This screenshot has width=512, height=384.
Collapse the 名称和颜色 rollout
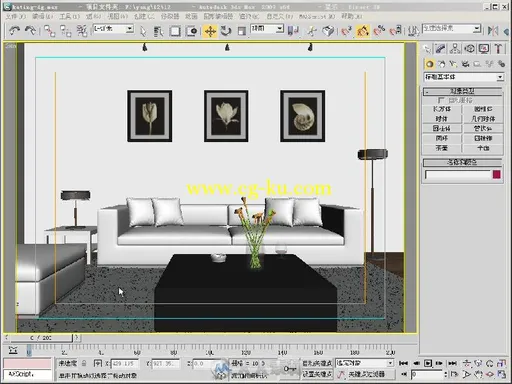463,162
